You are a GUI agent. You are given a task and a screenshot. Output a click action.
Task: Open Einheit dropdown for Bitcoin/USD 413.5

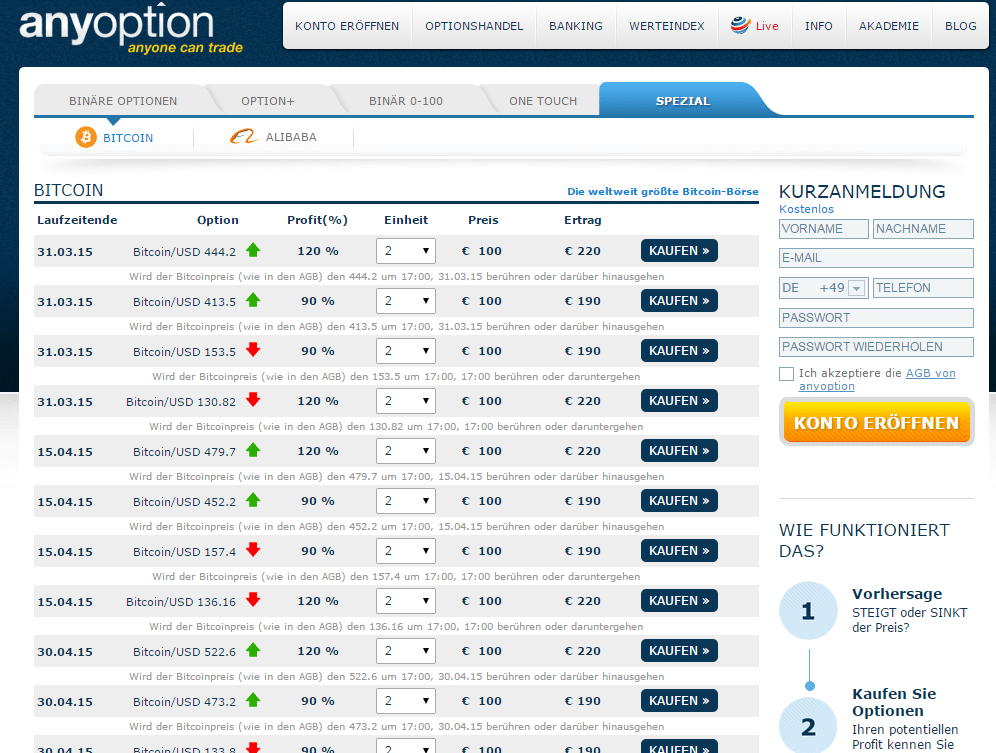(x=406, y=301)
